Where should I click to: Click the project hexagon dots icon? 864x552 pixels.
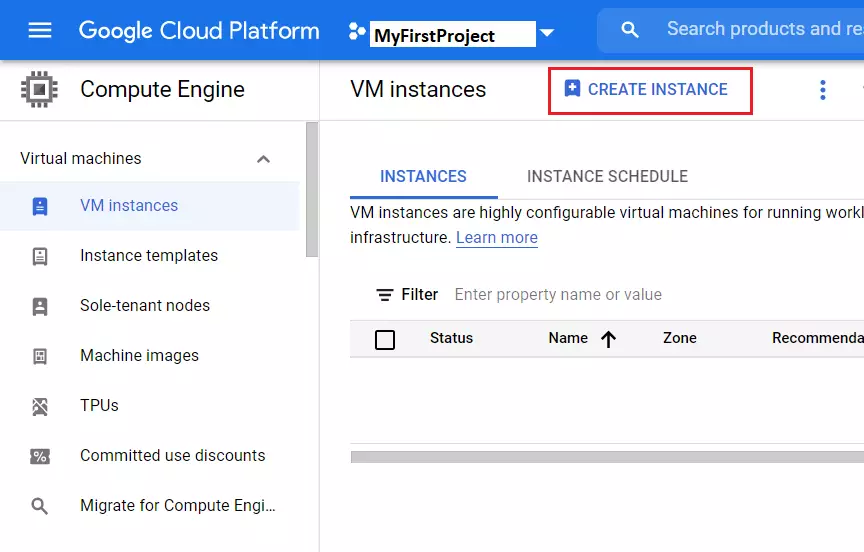point(357,32)
